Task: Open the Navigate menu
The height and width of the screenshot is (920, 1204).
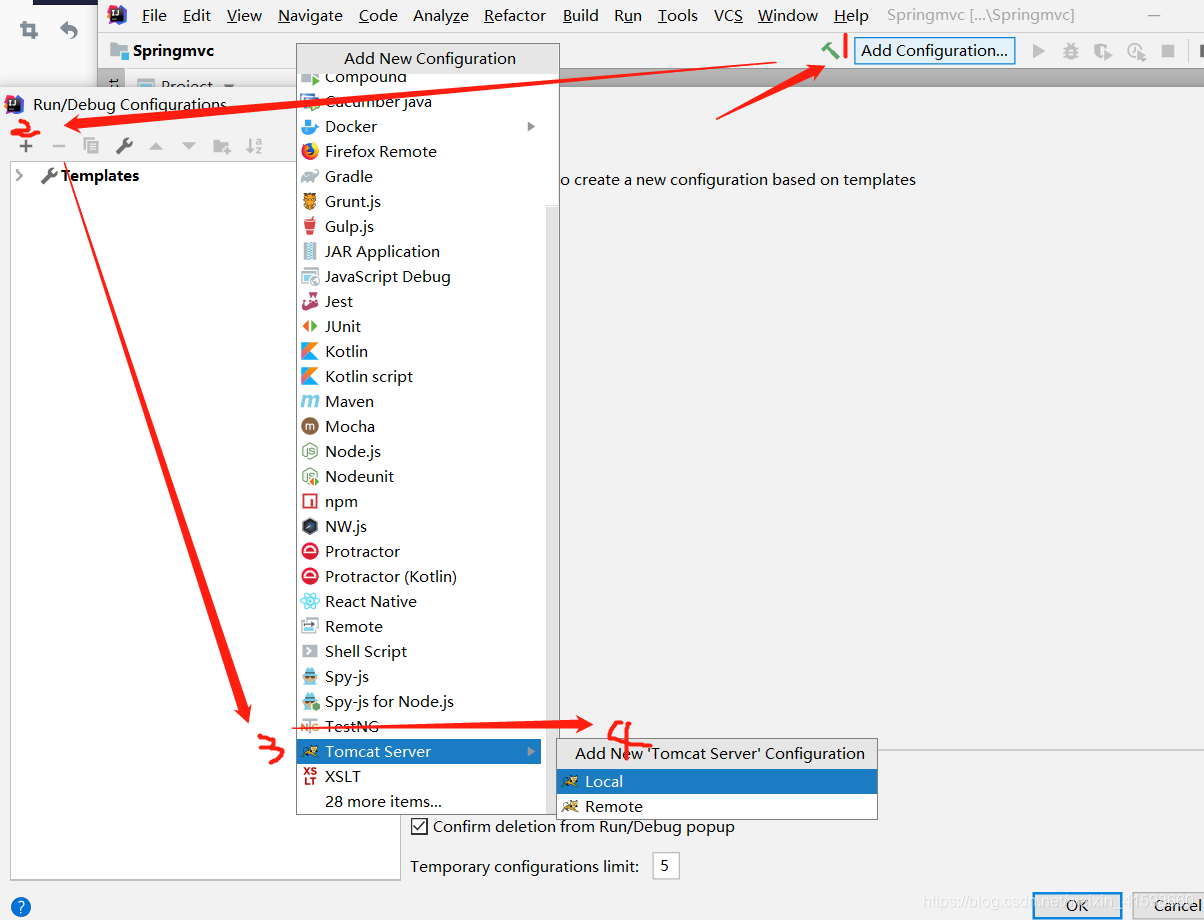Action: click(310, 15)
